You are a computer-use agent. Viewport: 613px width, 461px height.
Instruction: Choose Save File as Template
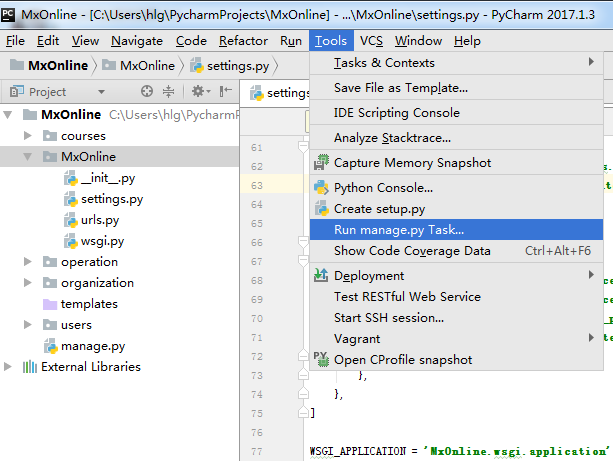[456, 88]
